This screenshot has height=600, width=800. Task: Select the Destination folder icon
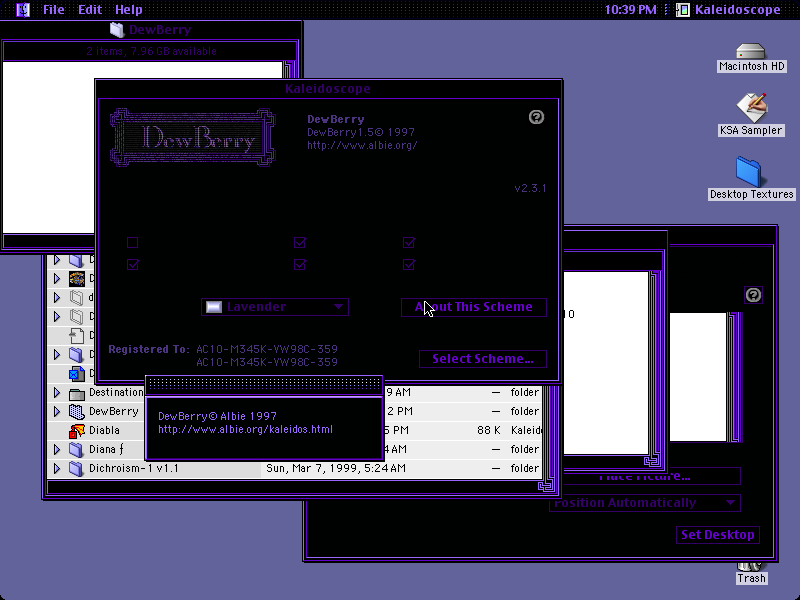click(77, 393)
